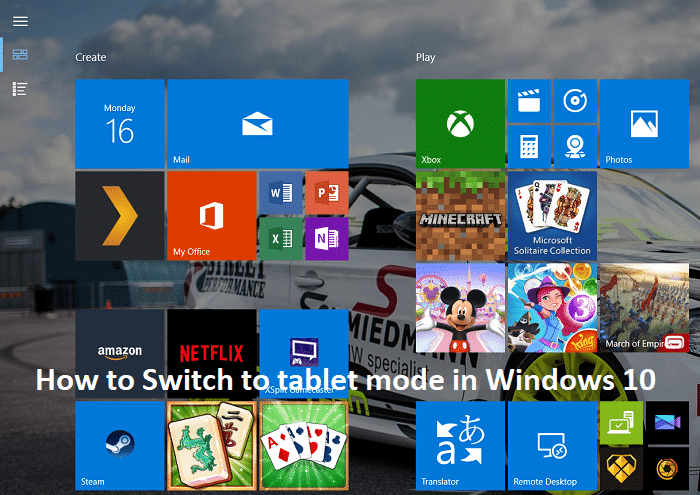Launch Steam from the Start tiles
The image size is (700, 495).
click(x=119, y=445)
